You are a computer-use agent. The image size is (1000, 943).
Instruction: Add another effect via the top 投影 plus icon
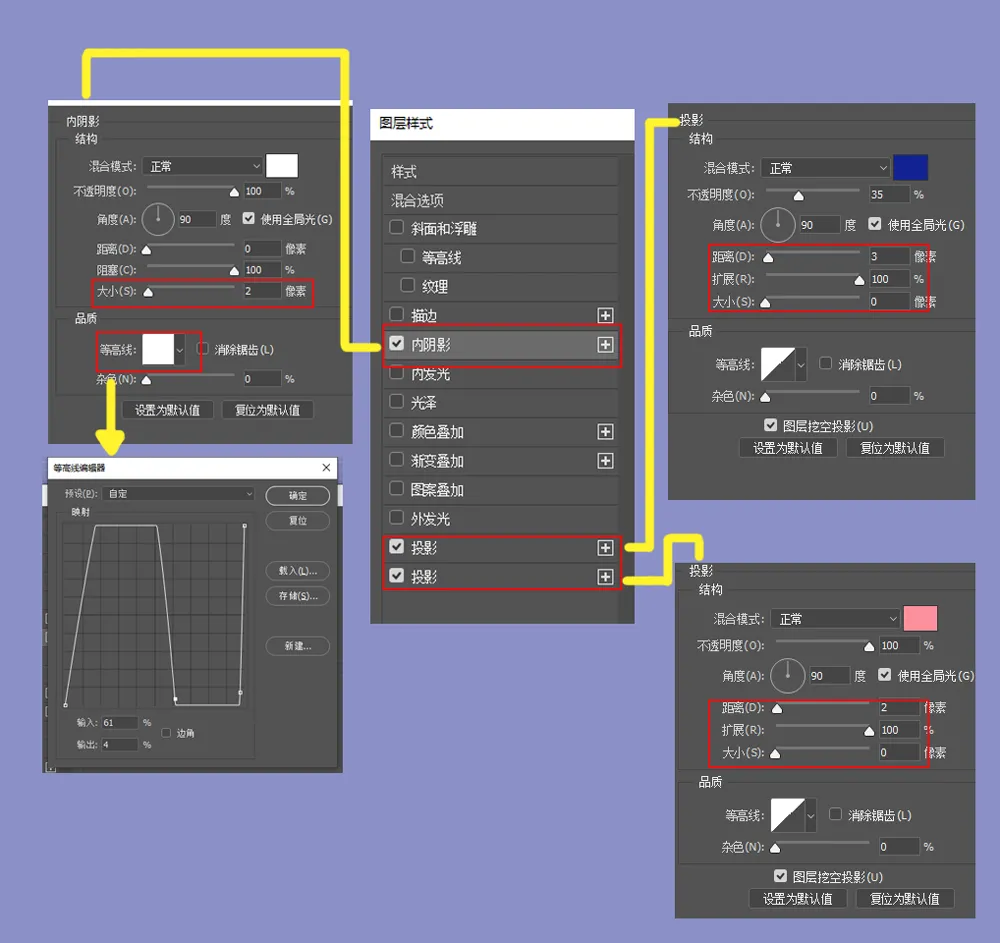(605, 548)
